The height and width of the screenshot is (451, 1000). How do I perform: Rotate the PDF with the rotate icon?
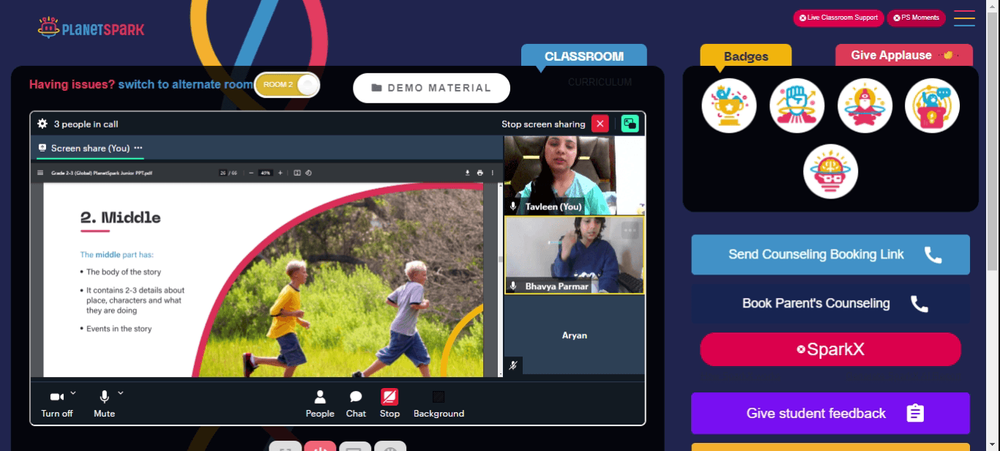pyautogui.click(x=308, y=172)
